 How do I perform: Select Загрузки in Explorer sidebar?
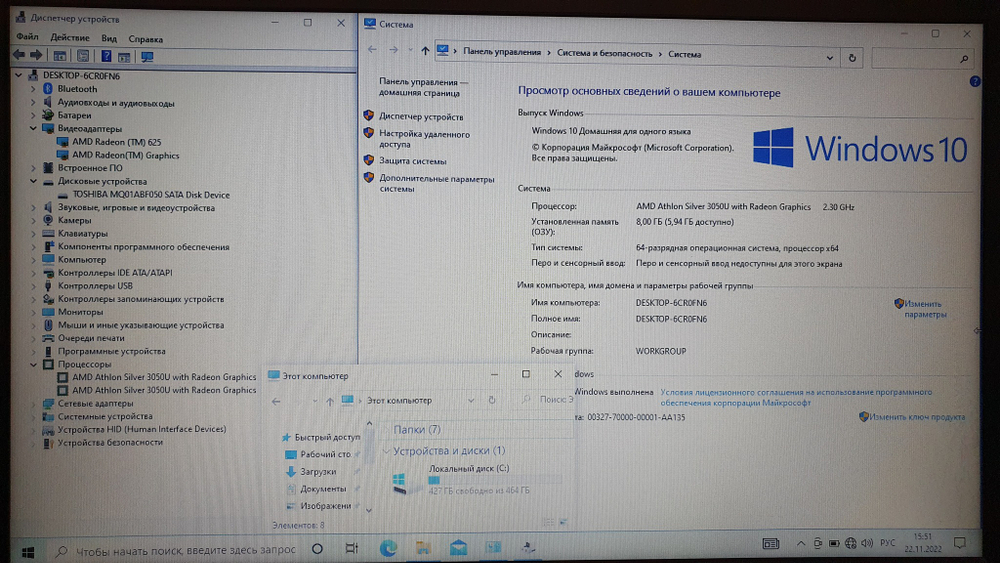[318, 472]
